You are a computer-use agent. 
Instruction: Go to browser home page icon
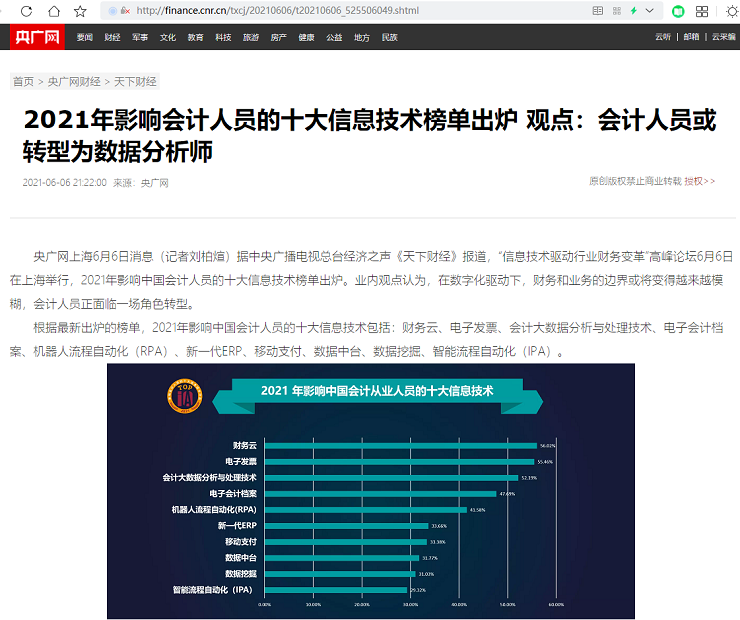coord(53,11)
